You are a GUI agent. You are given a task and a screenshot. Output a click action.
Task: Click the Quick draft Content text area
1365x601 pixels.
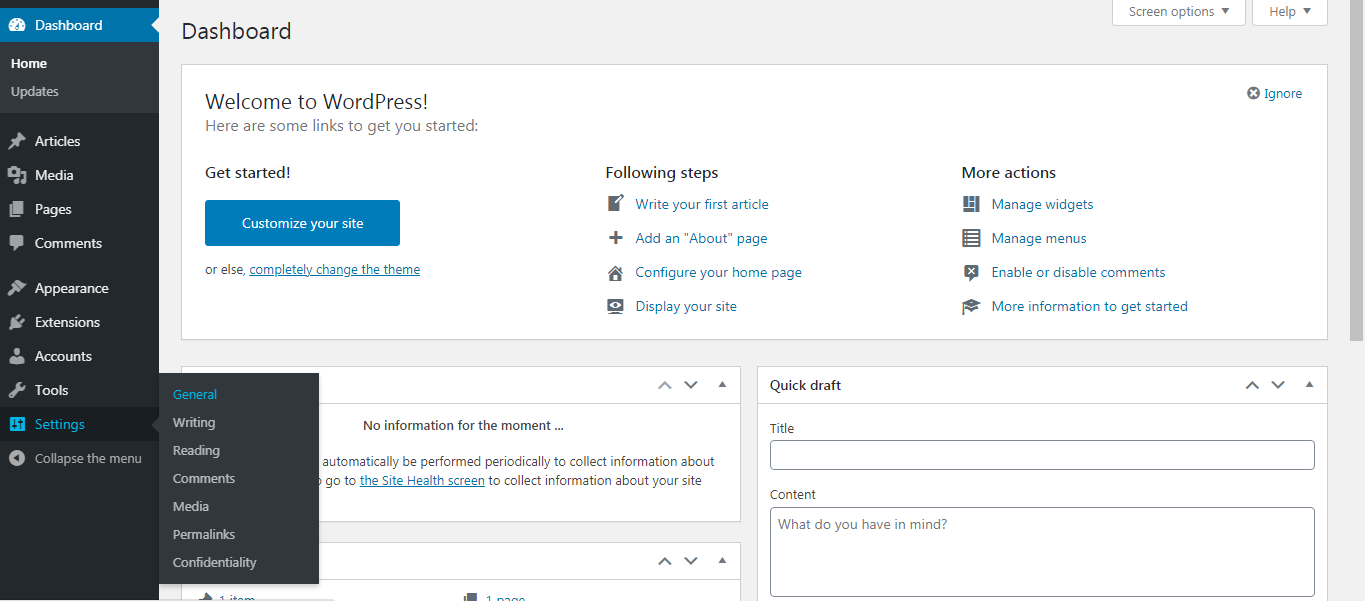[x=1042, y=551]
